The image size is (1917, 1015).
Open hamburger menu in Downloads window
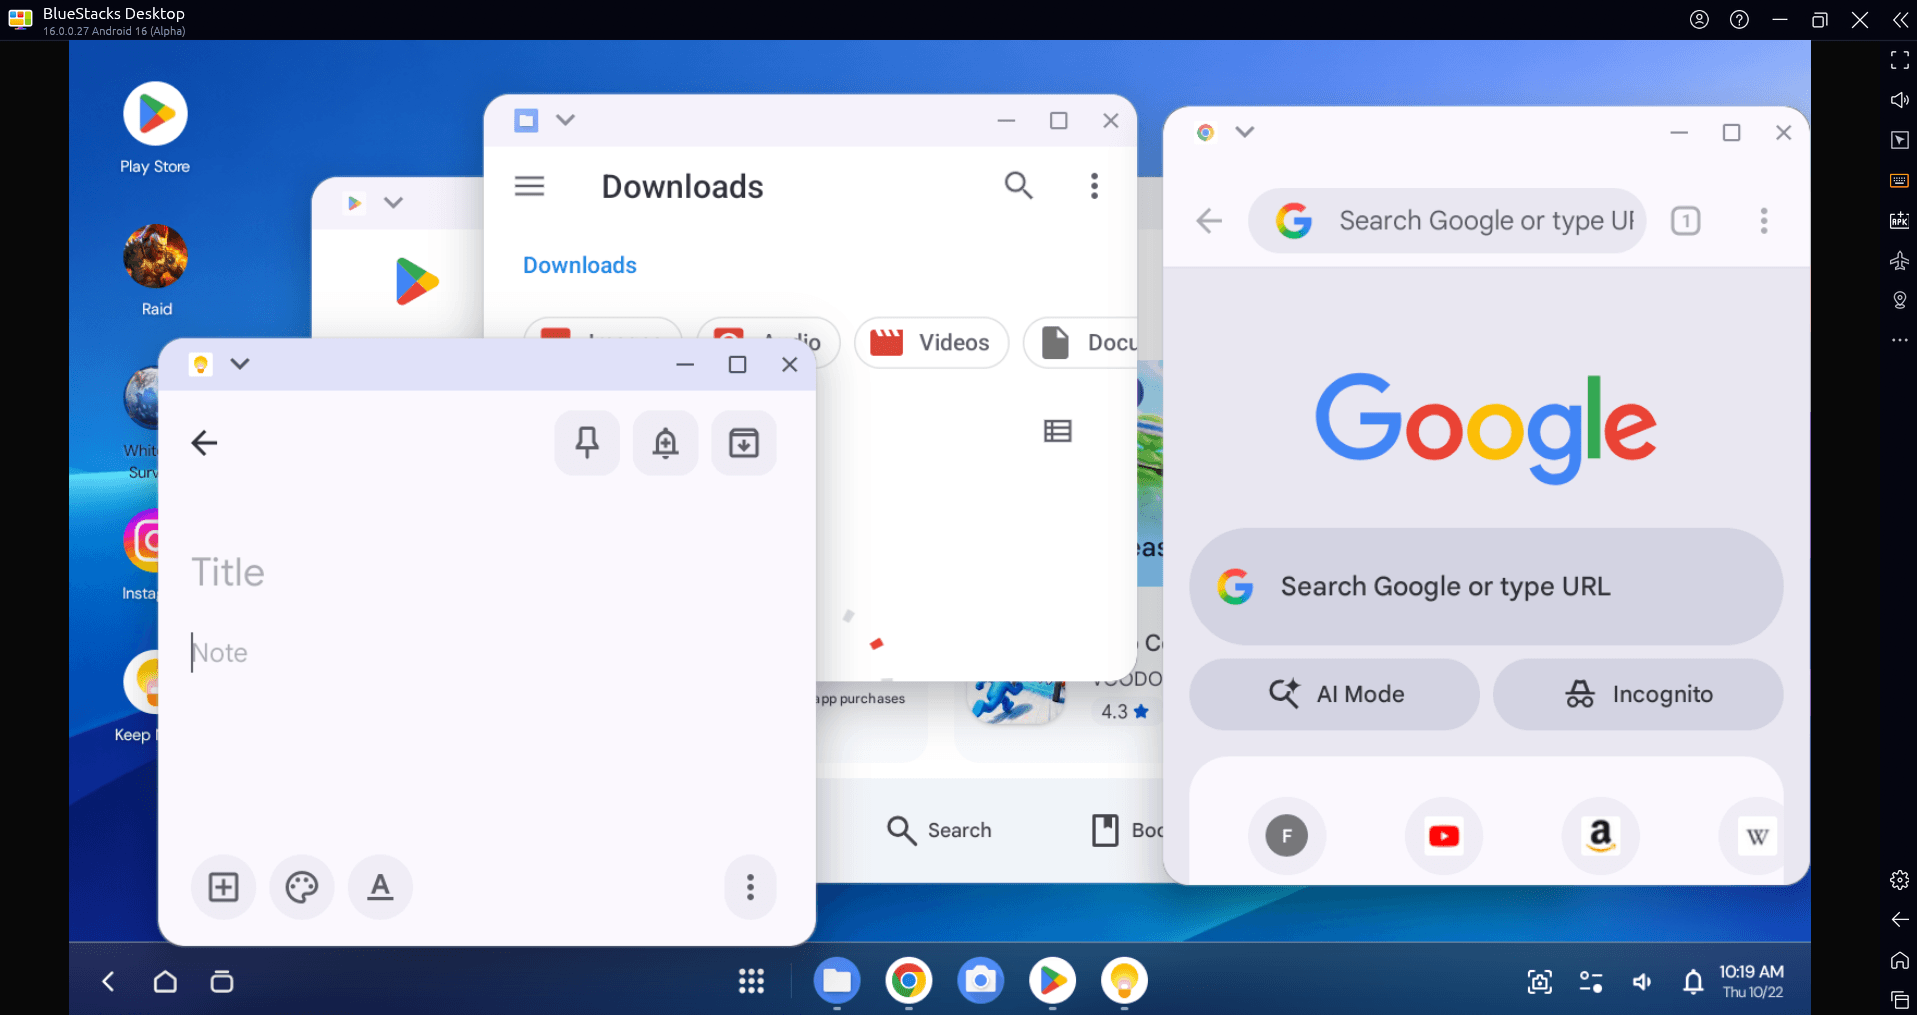click(x=530, y=186)
